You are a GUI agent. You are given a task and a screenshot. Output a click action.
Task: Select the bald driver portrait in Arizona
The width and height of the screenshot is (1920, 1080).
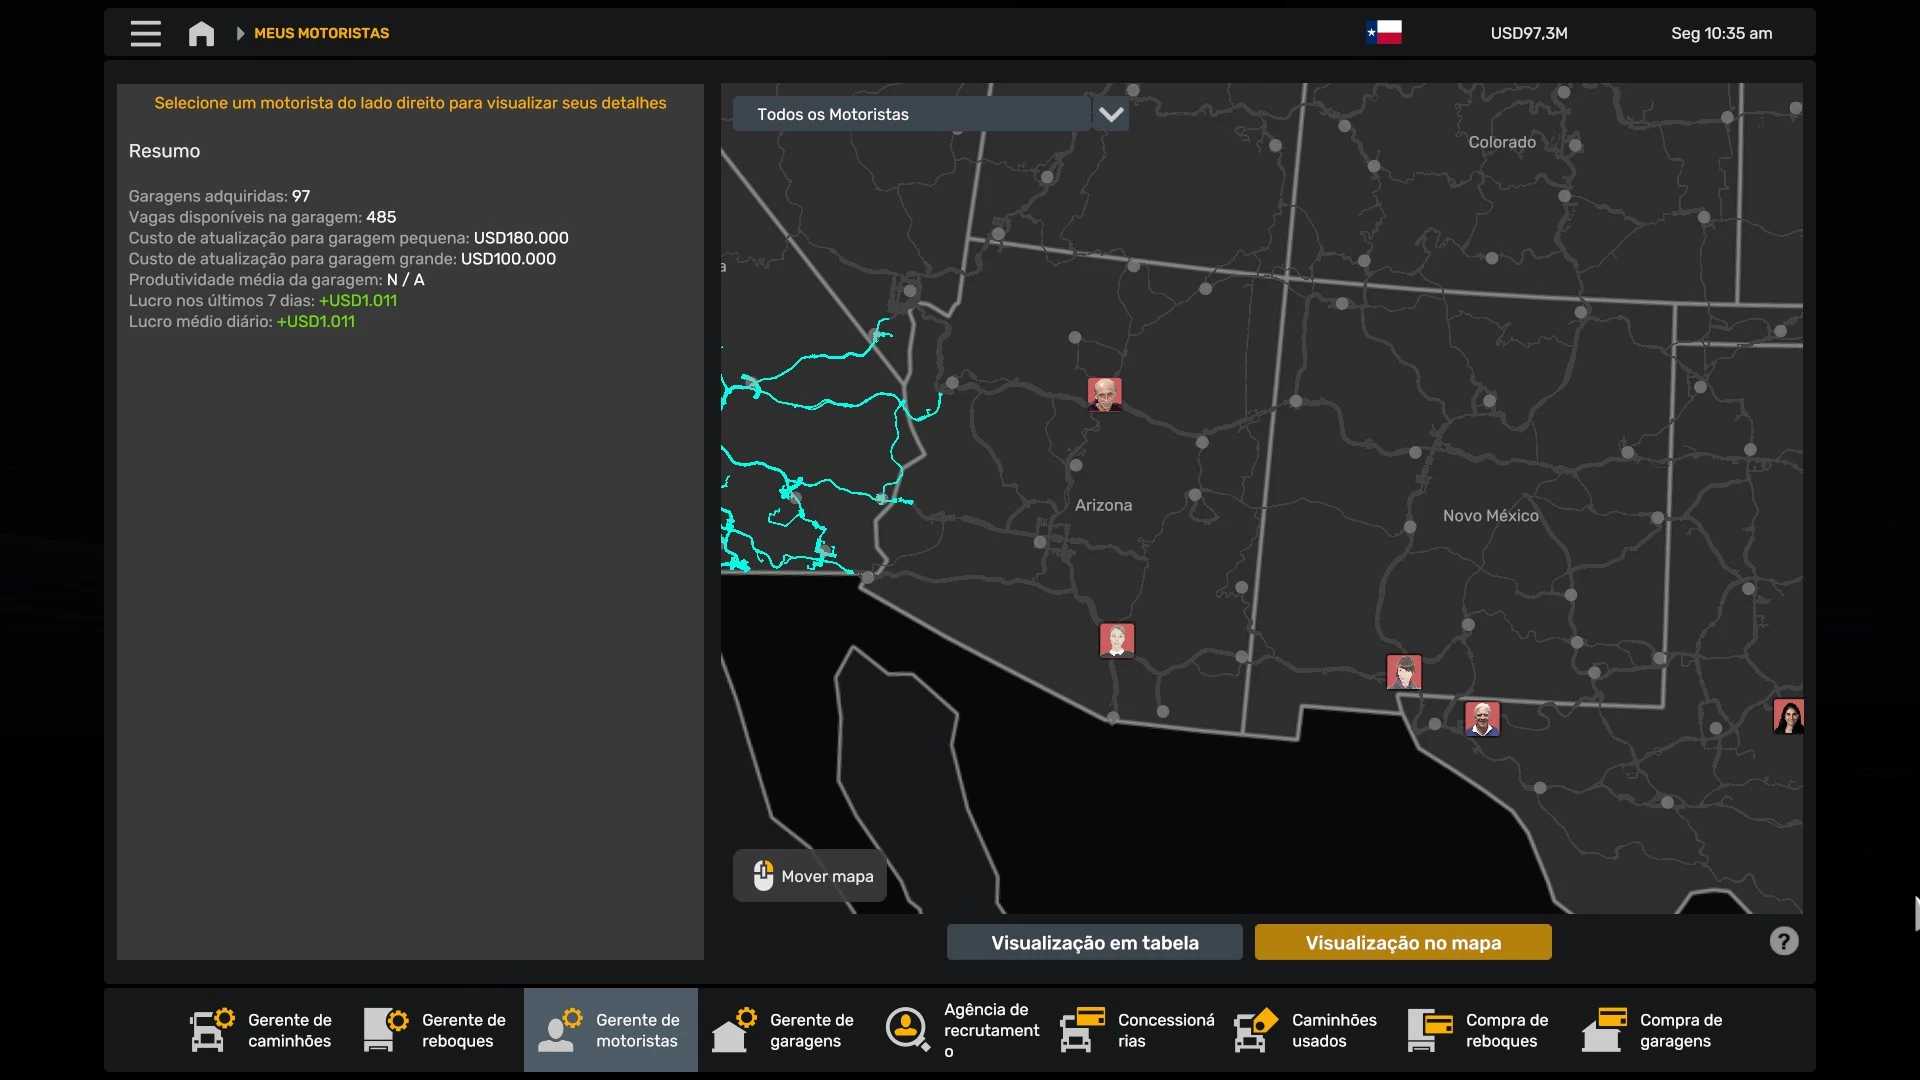[1104, 394]
